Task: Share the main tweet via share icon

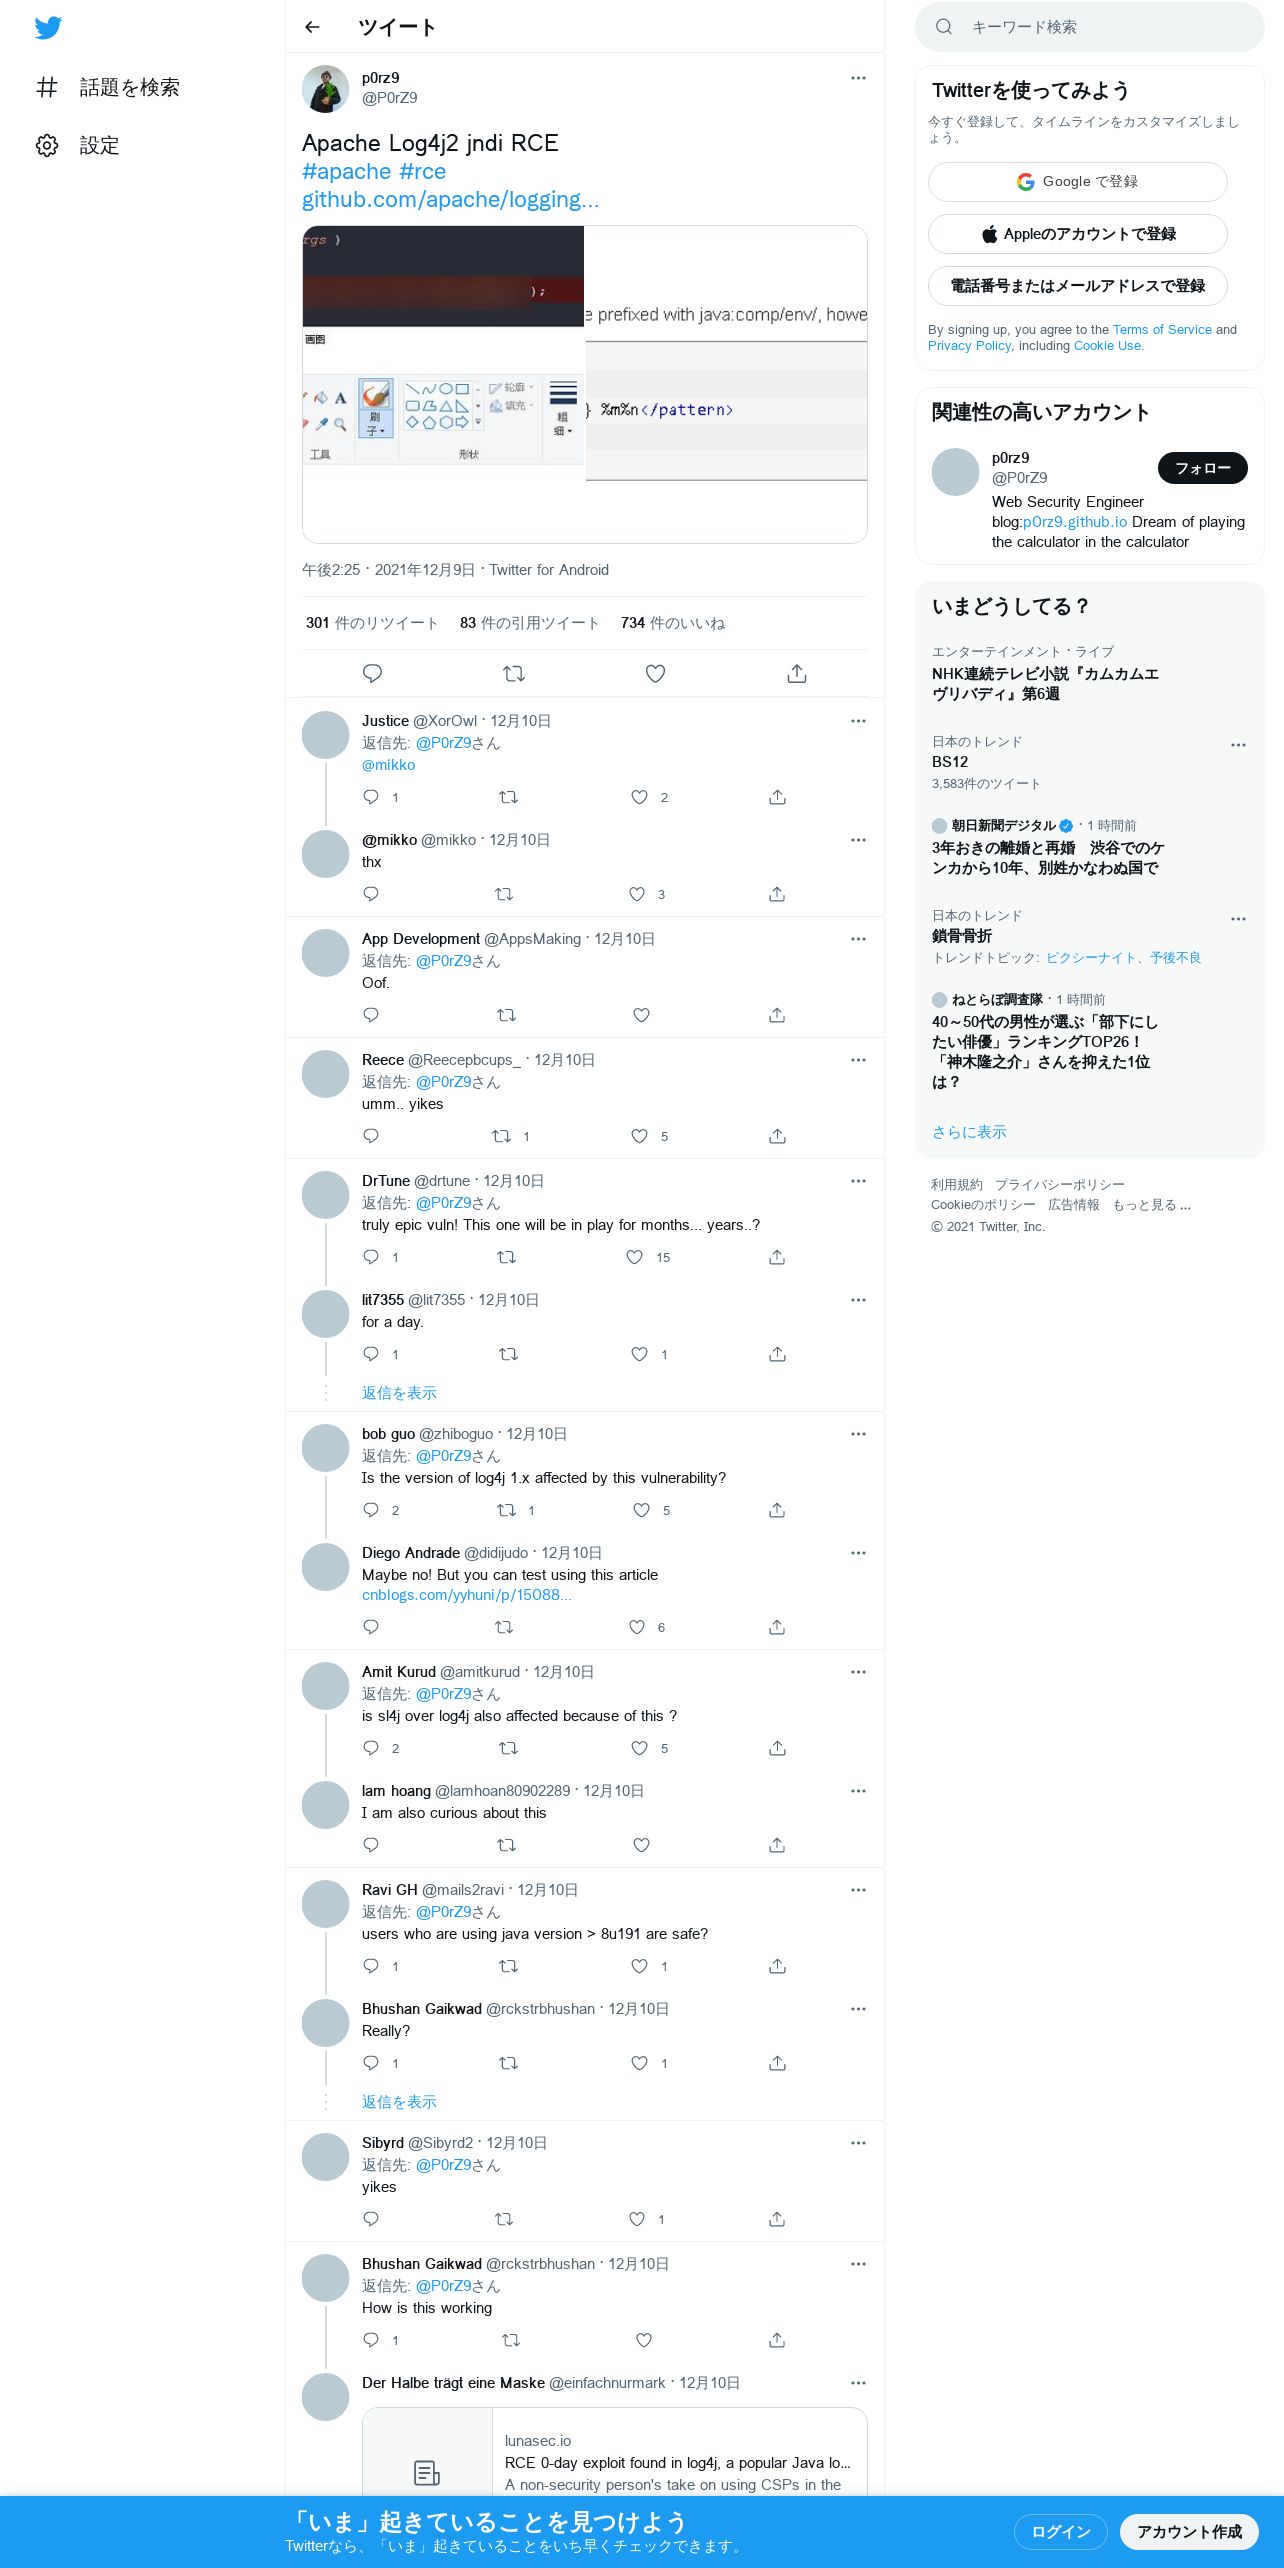Action: coord(797,674)
